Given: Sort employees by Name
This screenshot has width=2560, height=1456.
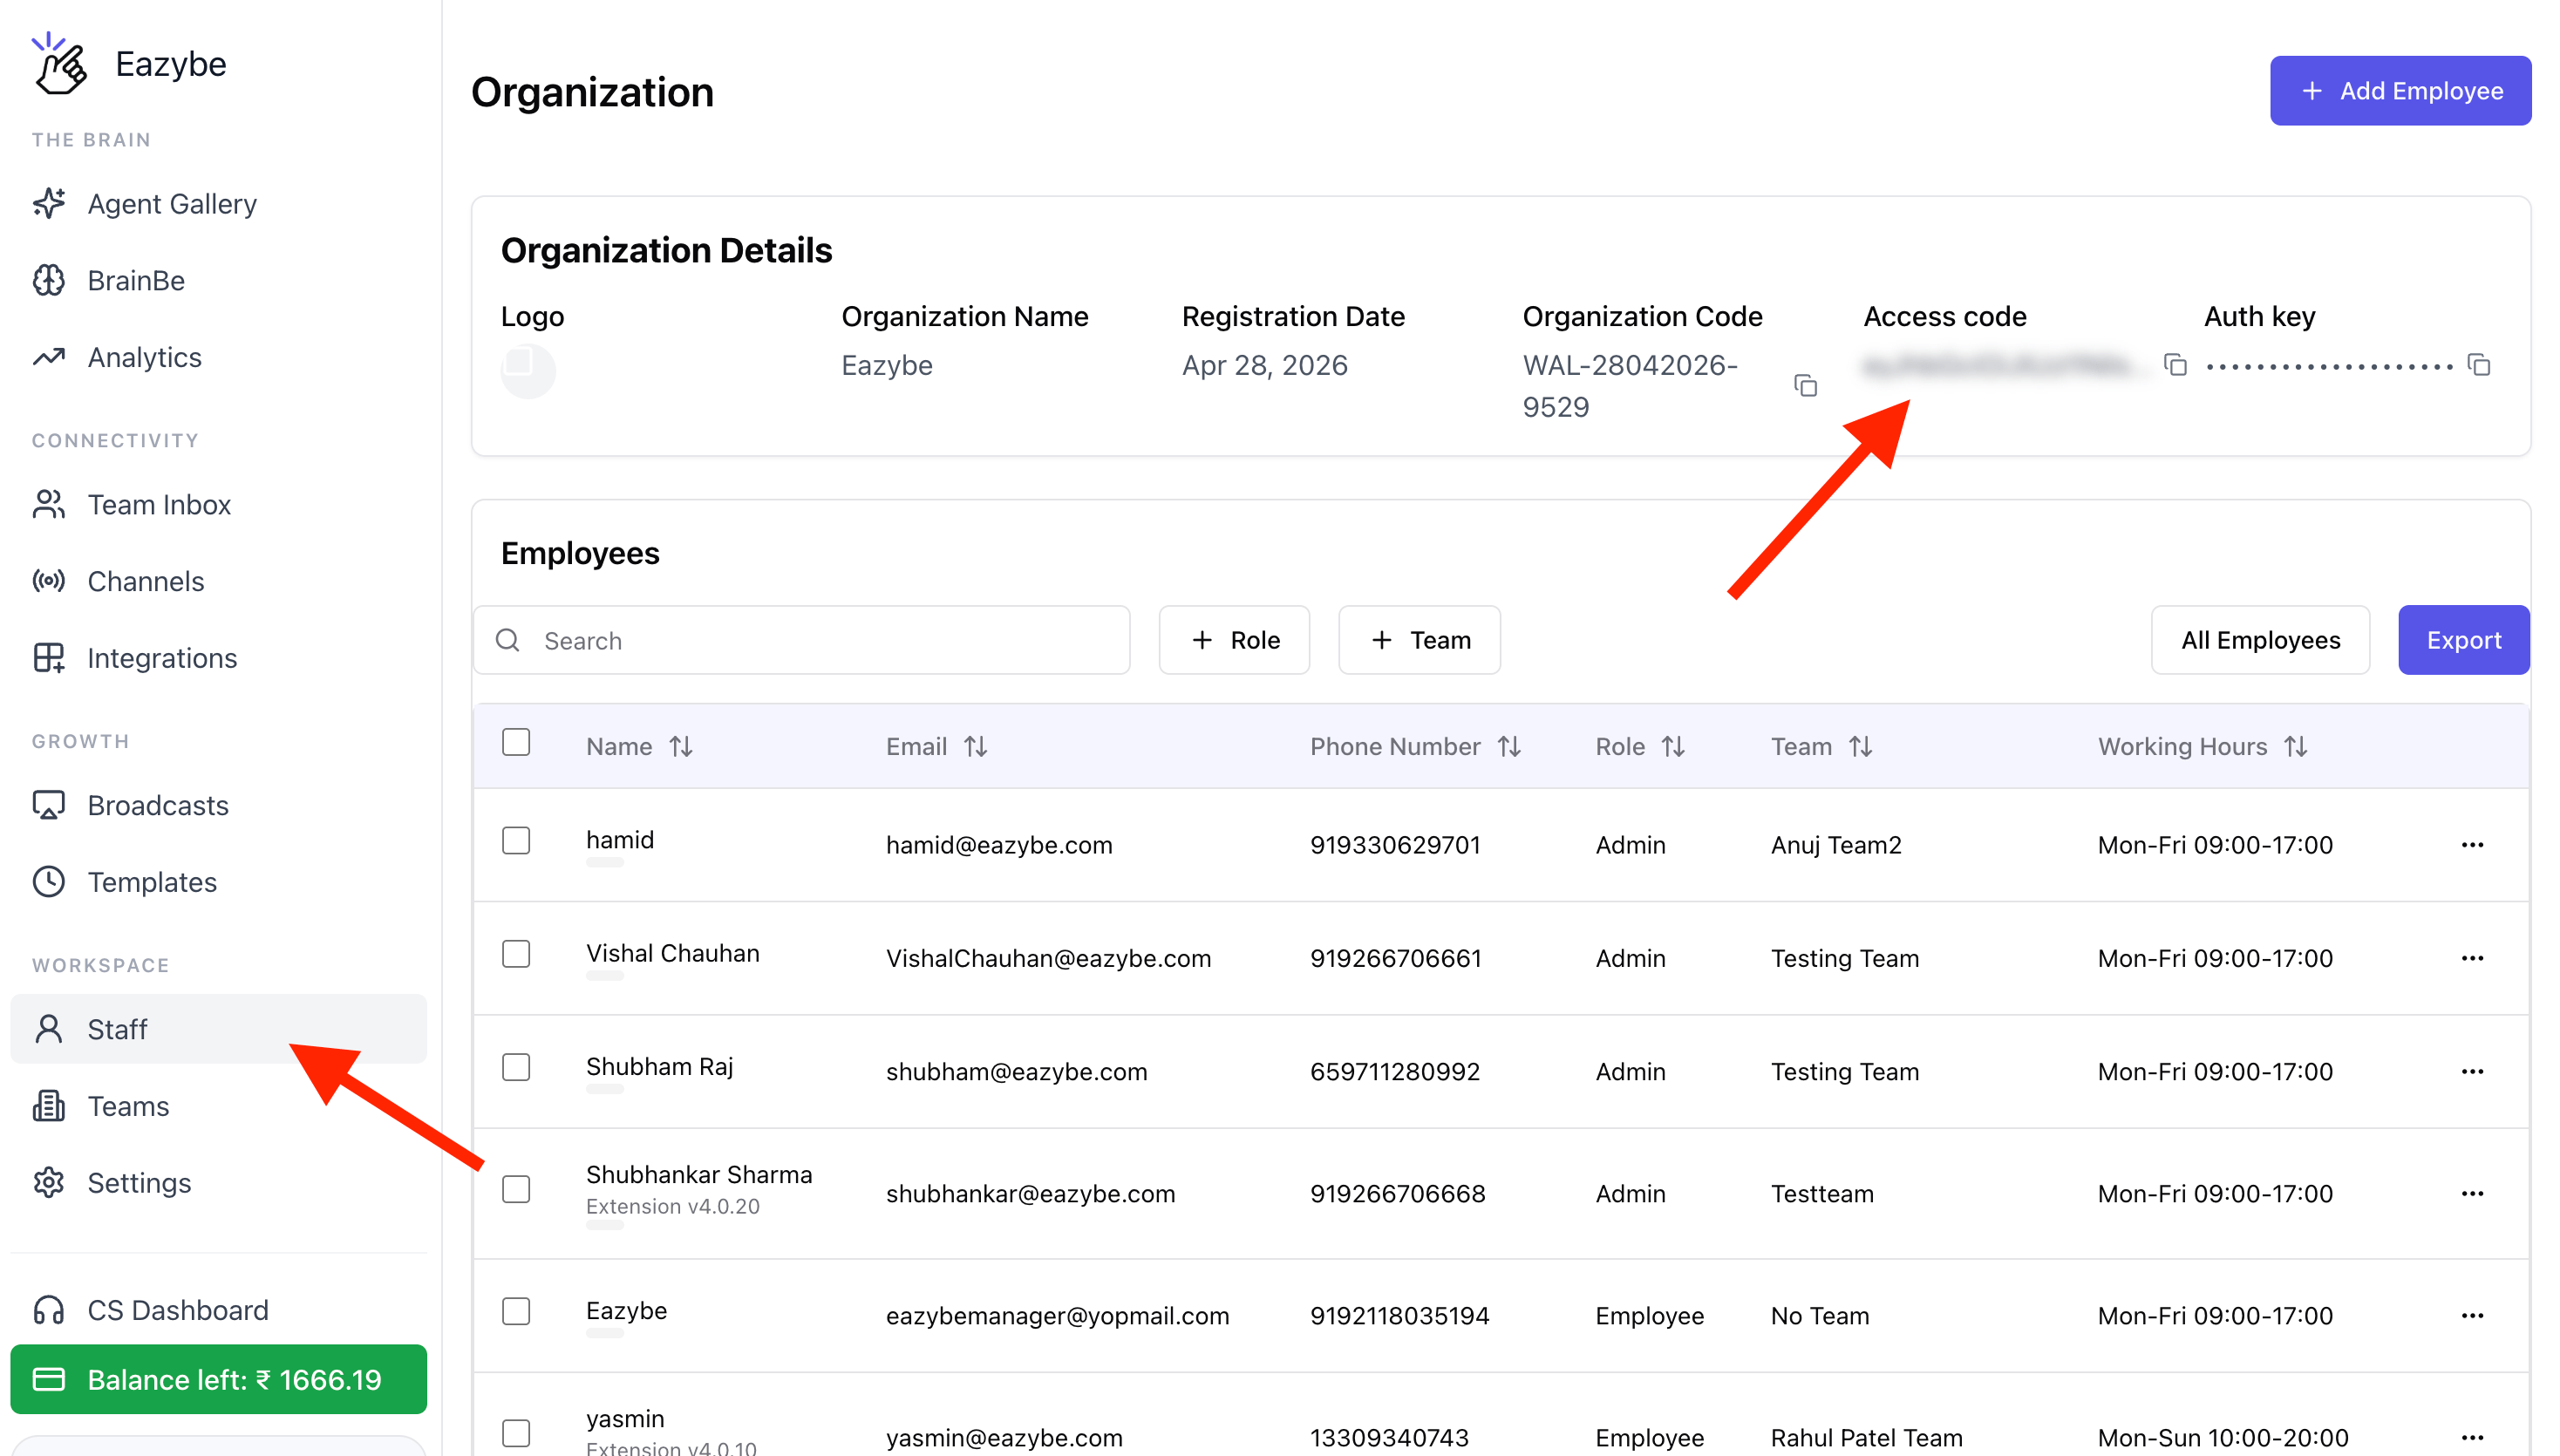Looking at the screenshot, I should coord(681,747).
